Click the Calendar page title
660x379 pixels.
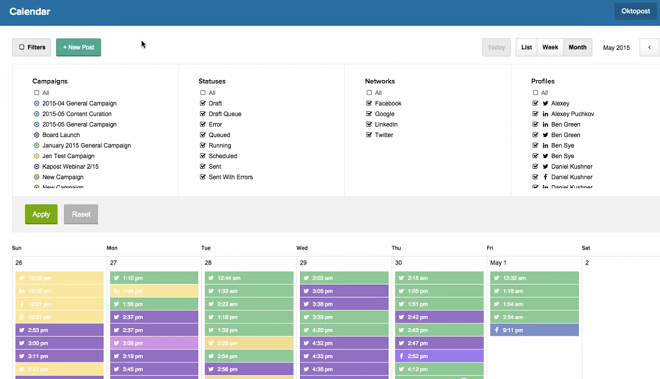coord(30,12)
